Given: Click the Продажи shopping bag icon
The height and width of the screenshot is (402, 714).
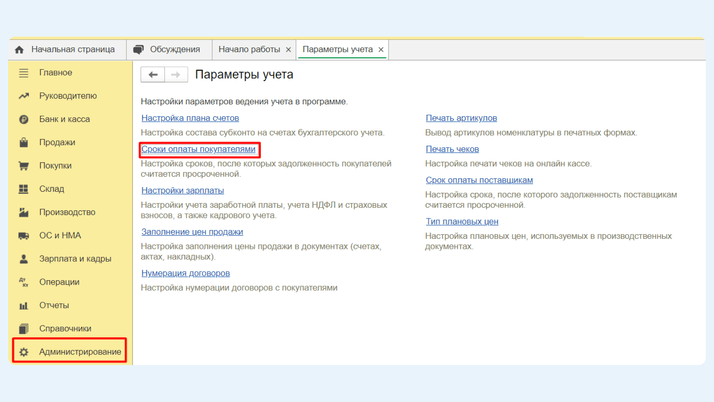Looking at the screenshot, I should (x=24, y=142).
